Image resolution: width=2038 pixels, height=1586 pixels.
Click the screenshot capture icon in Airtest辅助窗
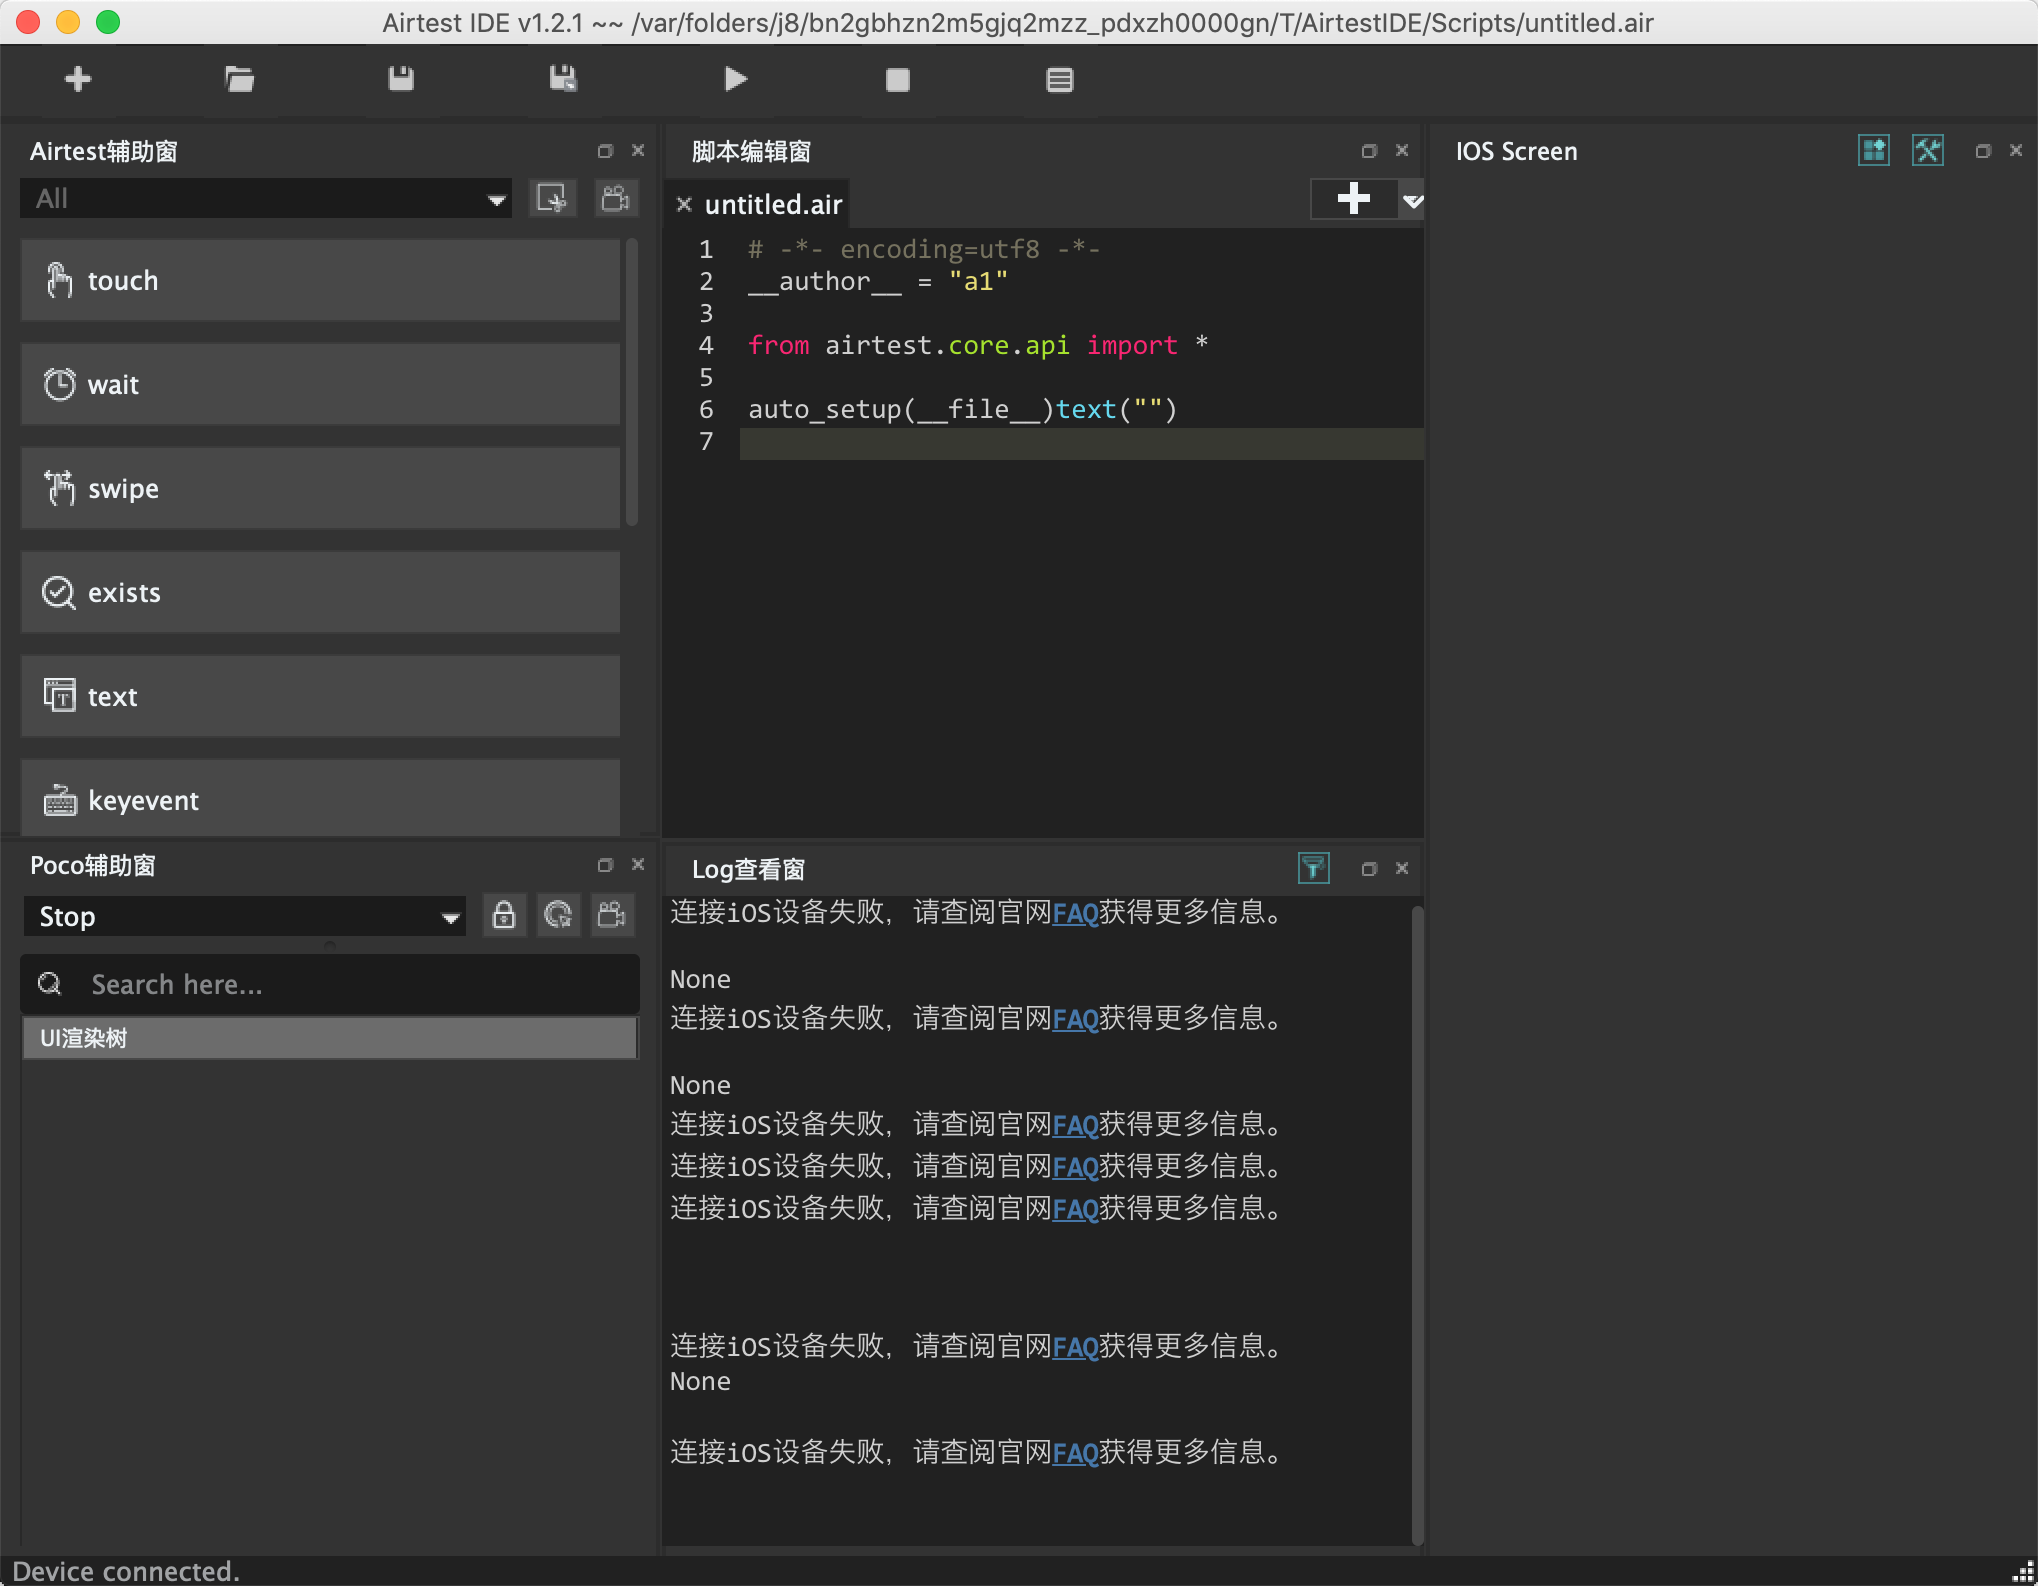552,198
